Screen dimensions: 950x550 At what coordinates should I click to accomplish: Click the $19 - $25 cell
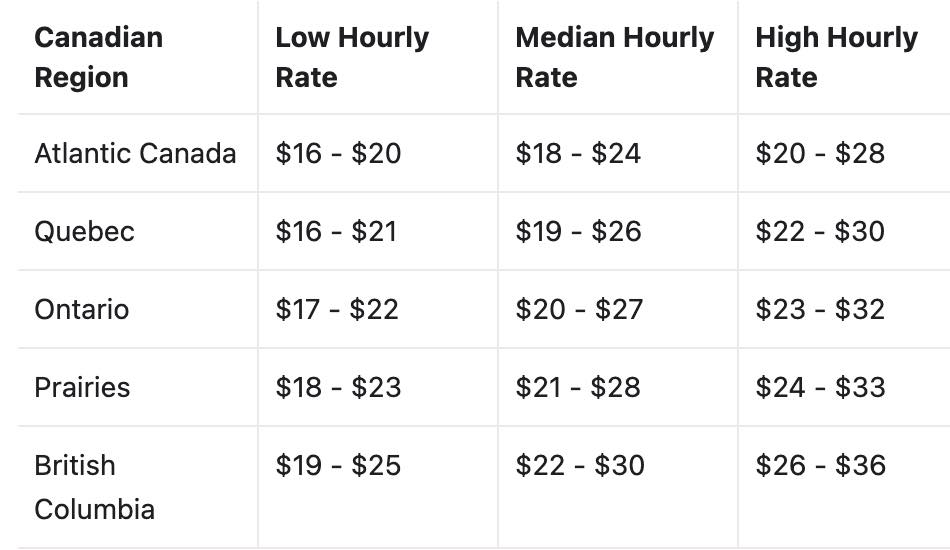pyautogui.click(x=338, y=466)
